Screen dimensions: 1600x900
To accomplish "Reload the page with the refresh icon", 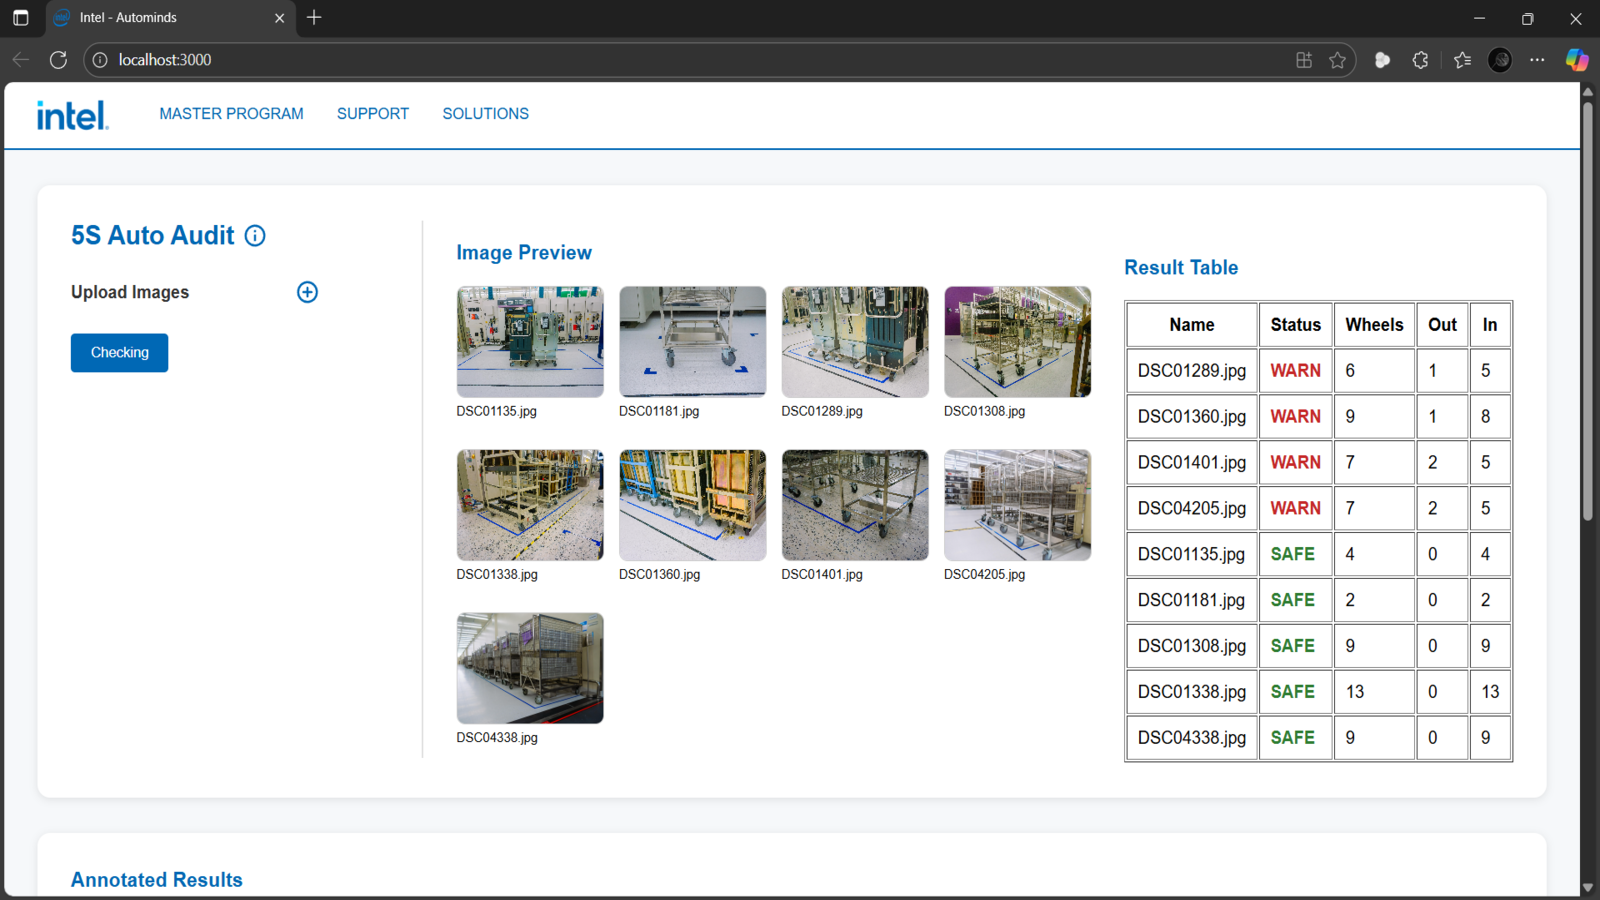I will (58, 60).
